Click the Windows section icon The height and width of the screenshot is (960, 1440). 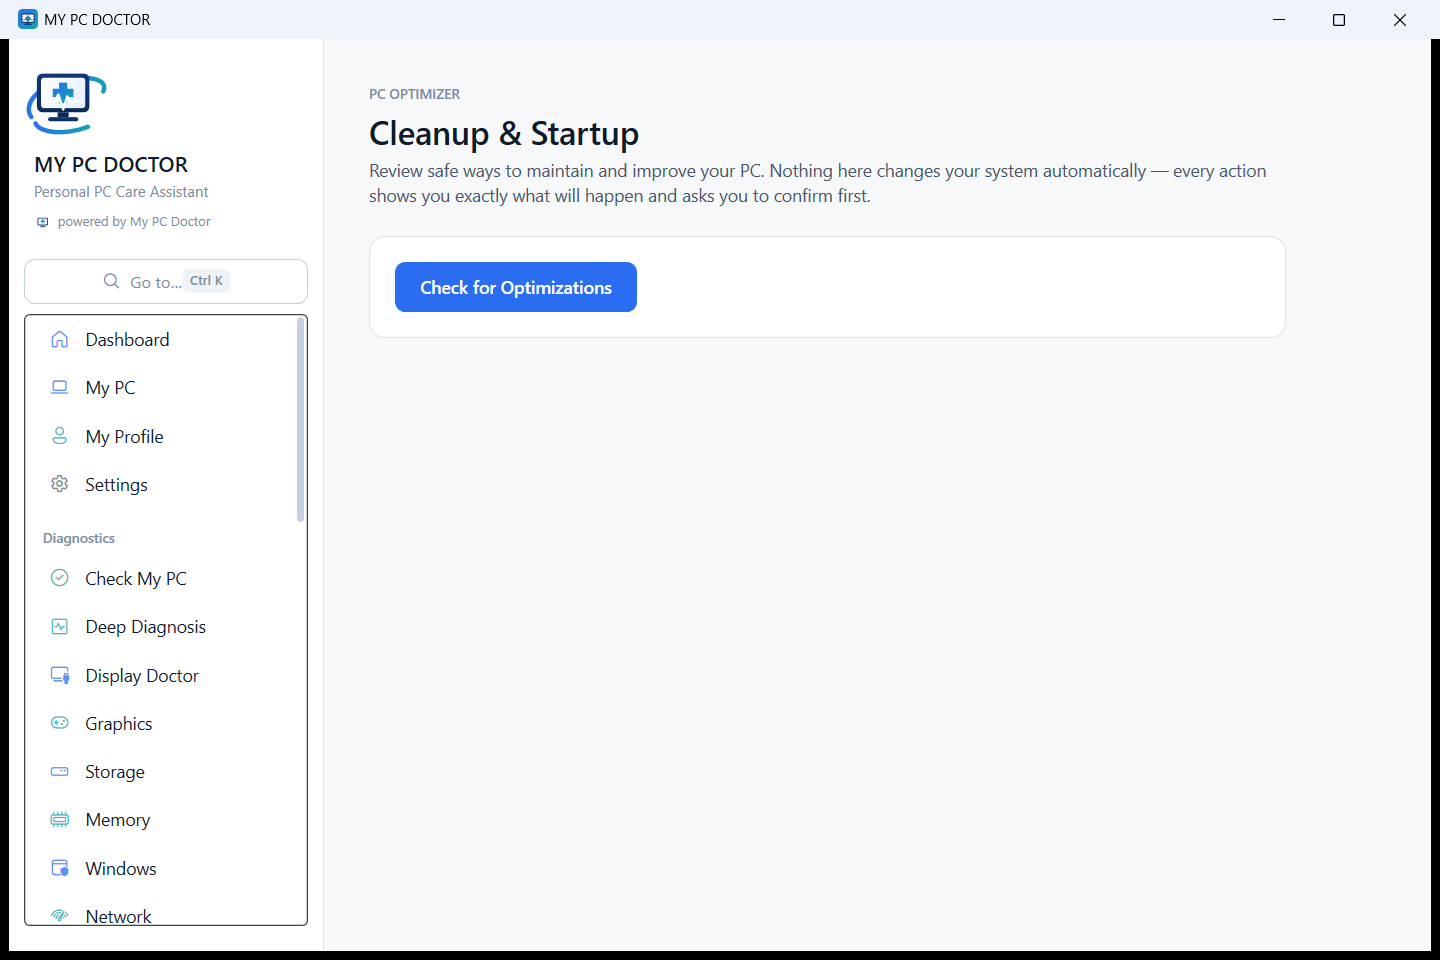(60, 868)
